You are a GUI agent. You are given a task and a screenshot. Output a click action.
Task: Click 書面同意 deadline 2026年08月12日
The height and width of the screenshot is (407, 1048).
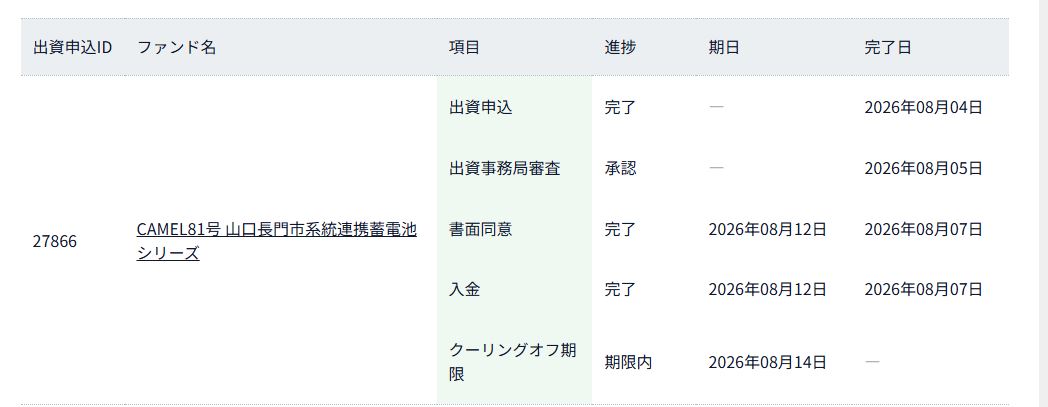coord(767,229)
